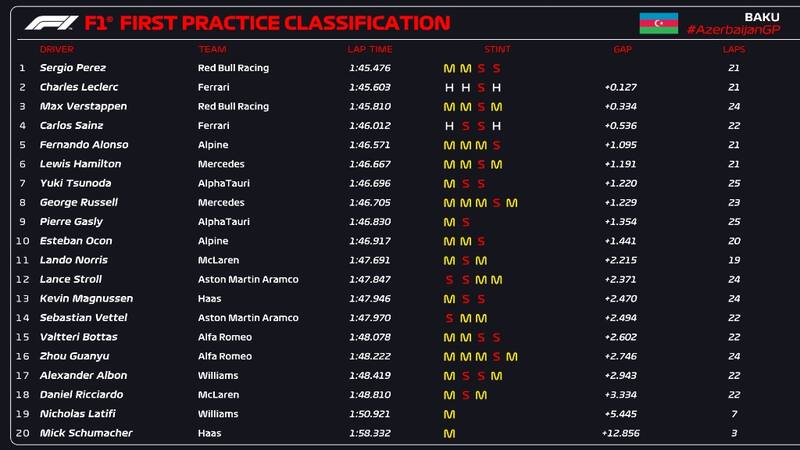The height and width of the screenshot is (450, 800).
Task: Click Mick Schumacher's medium tyre icon
Action: coord(449,433)
